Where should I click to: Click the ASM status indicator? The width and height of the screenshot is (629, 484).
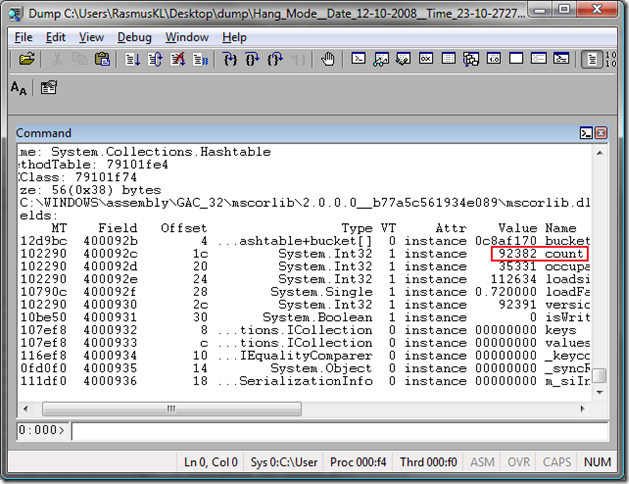point(482,462)
